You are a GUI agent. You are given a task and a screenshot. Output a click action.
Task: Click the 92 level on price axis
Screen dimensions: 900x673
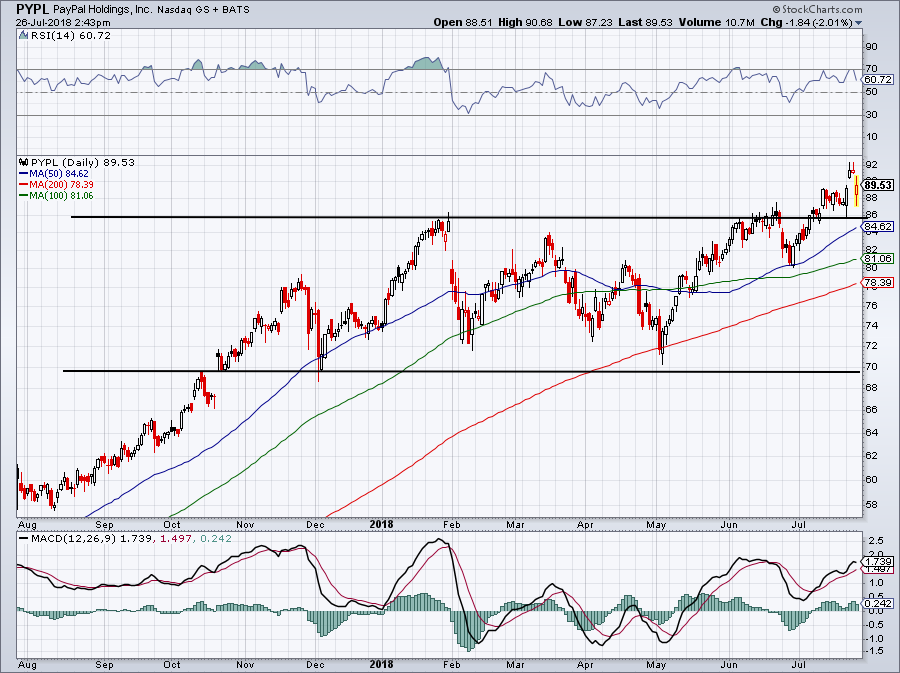(871, 164)
